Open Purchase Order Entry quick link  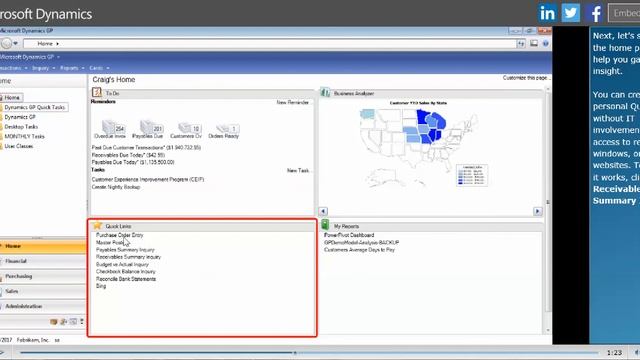(120, 235)
